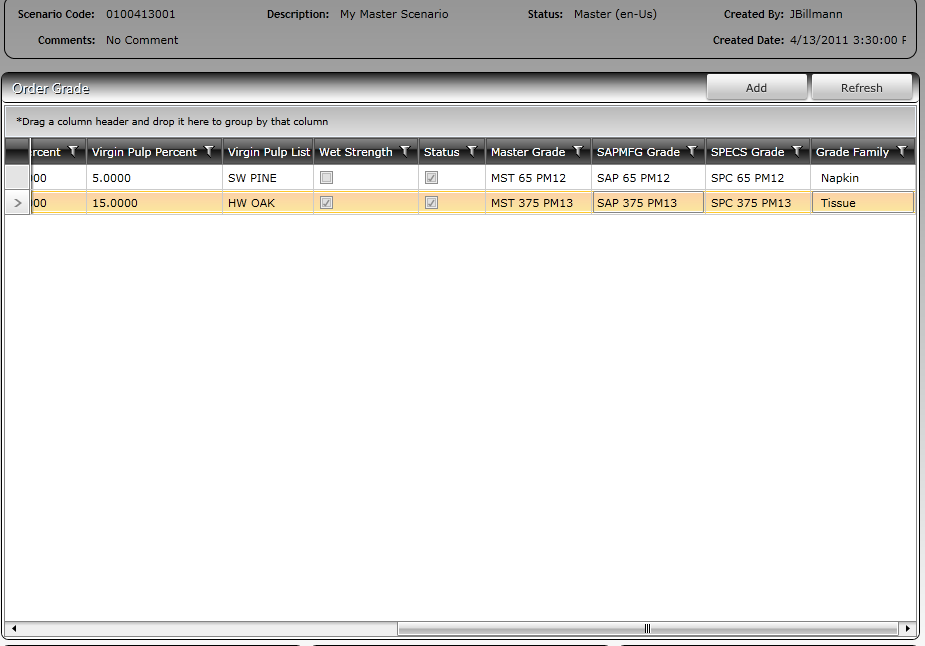Click the horizontal scrollbar thumb
Image resolution: width=925 pixels, height=646 pixels.
(647, 629)
